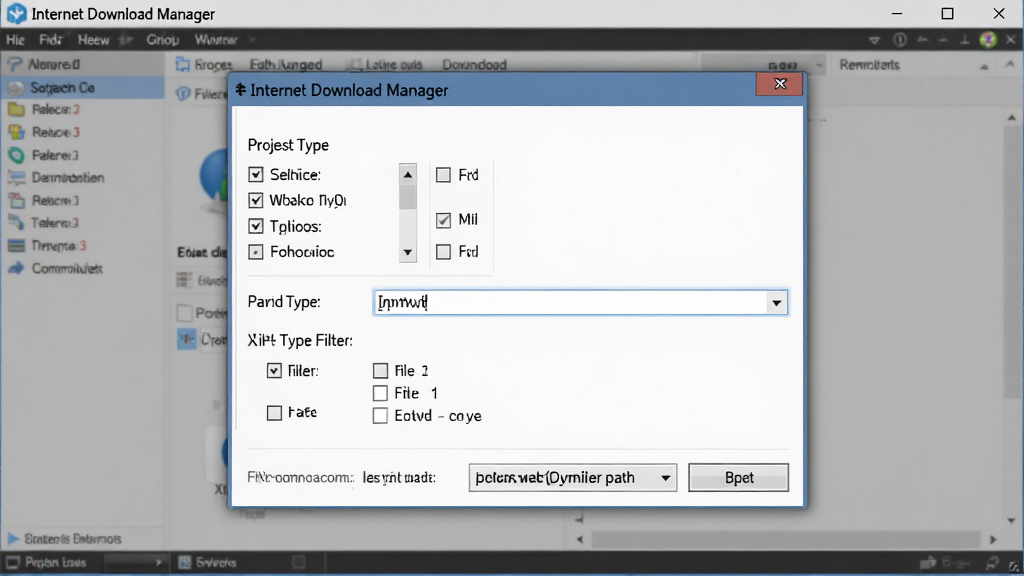Click the Project Type list scroll-down arrow
This screenshot has width=1024, height=576.
408,252
